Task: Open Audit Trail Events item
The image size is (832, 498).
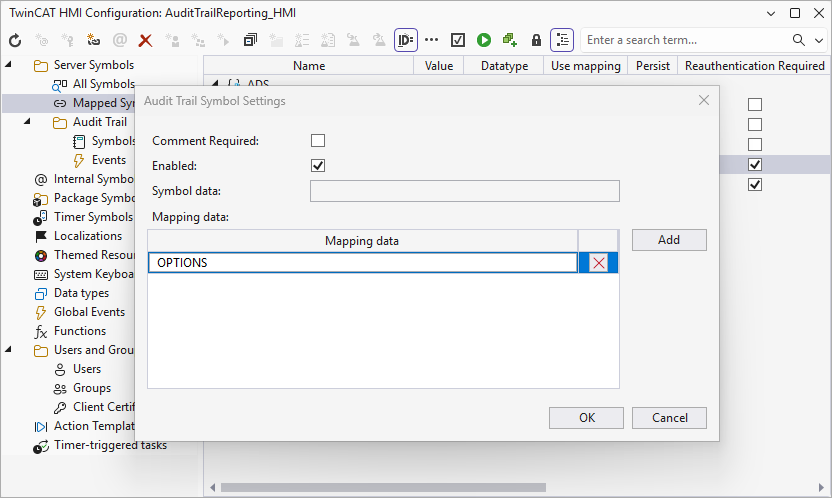Action: pyautogui.click(x=99, y=160)
